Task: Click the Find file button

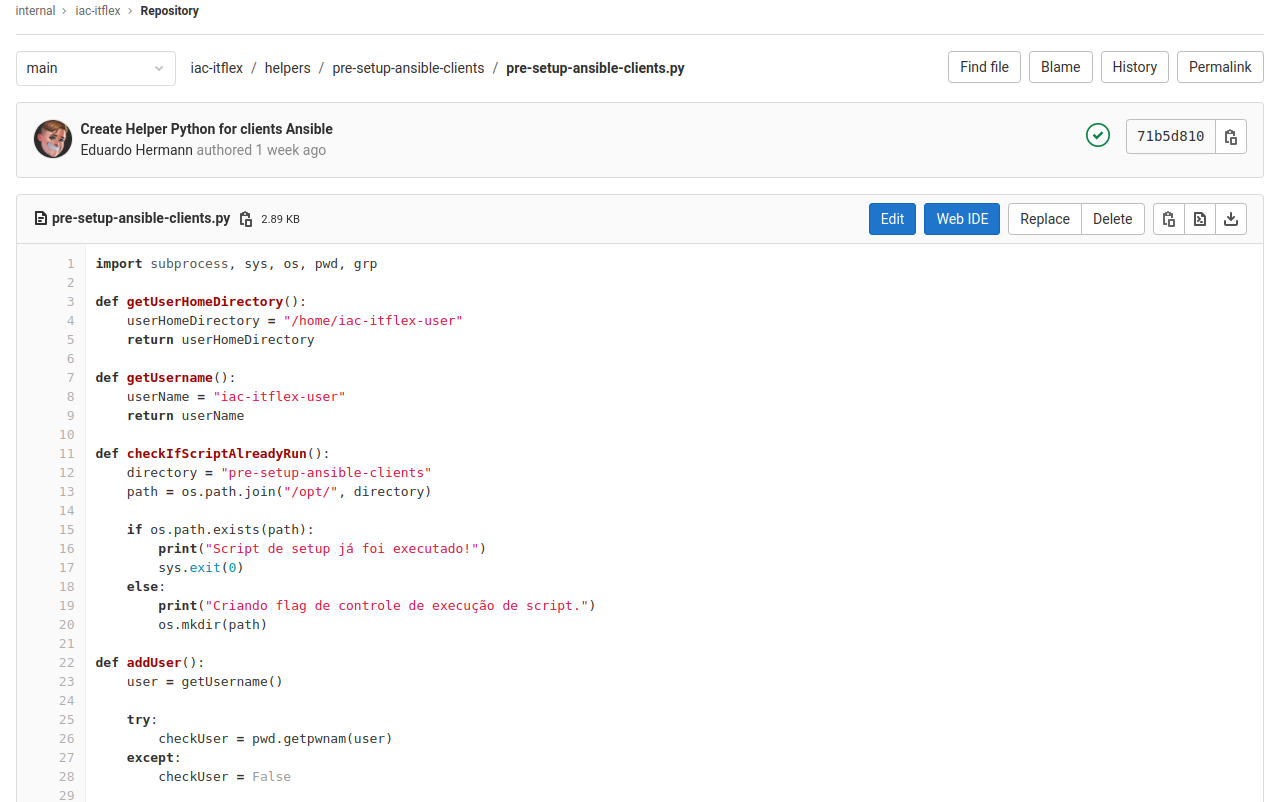Action: pyautogui.click(x=984, y=67)
